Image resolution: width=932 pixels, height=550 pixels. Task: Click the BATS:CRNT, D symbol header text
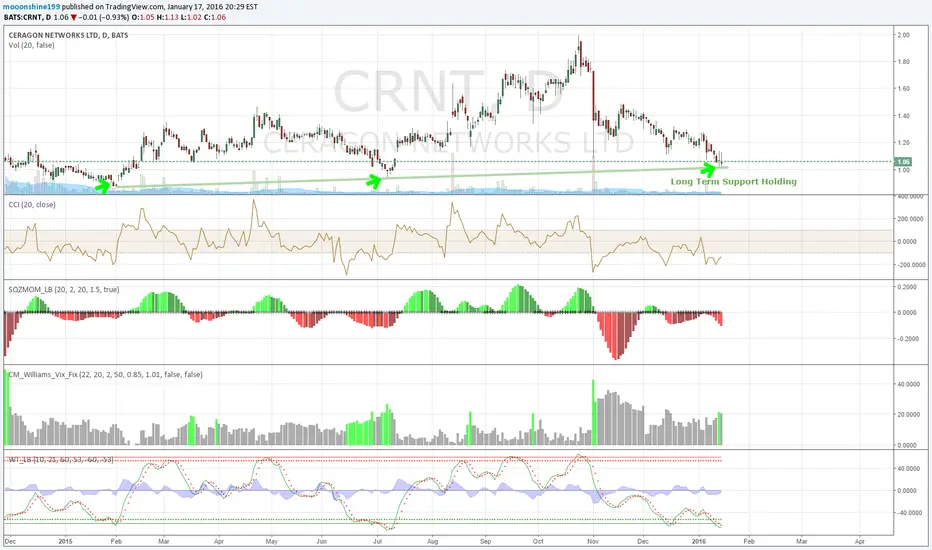point(27,17)
